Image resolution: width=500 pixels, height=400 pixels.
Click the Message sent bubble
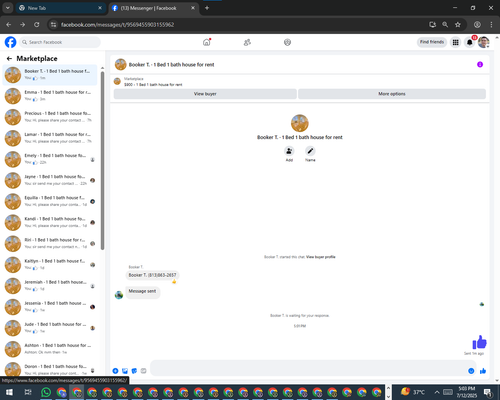tap(142, 292)
